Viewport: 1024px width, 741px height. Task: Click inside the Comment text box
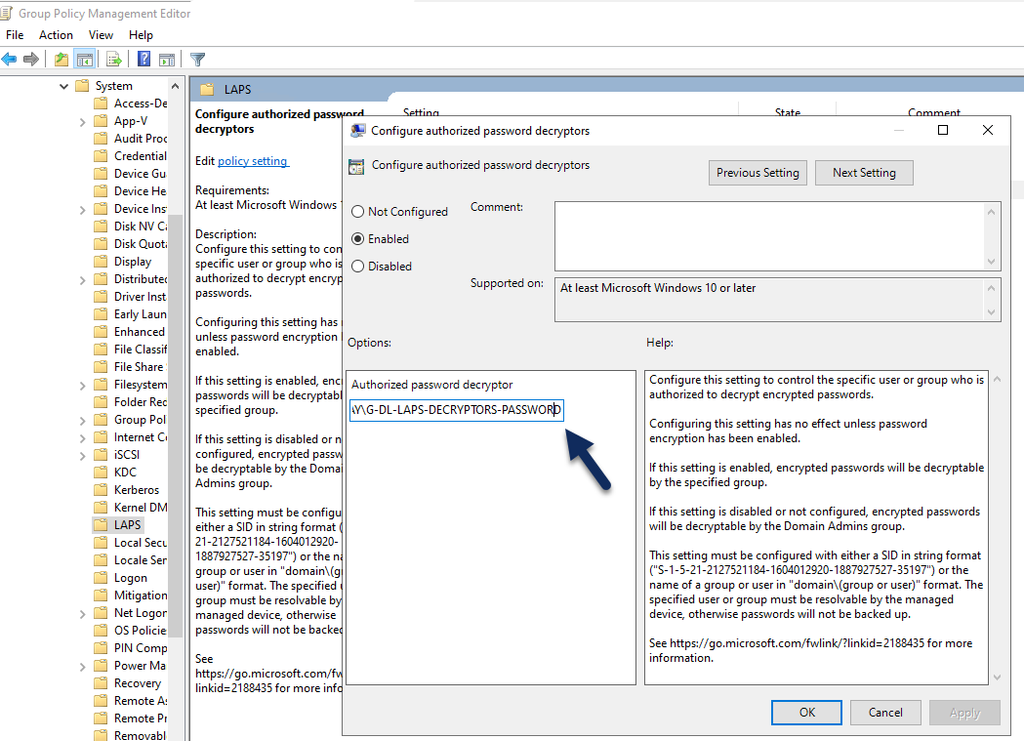tap(769, 236)
